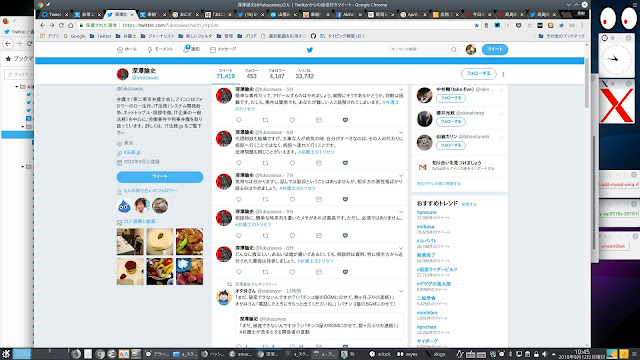Click the search magnifier in the Twitter header
Screen dimensions: 640x360
click(x=453, y=49)
